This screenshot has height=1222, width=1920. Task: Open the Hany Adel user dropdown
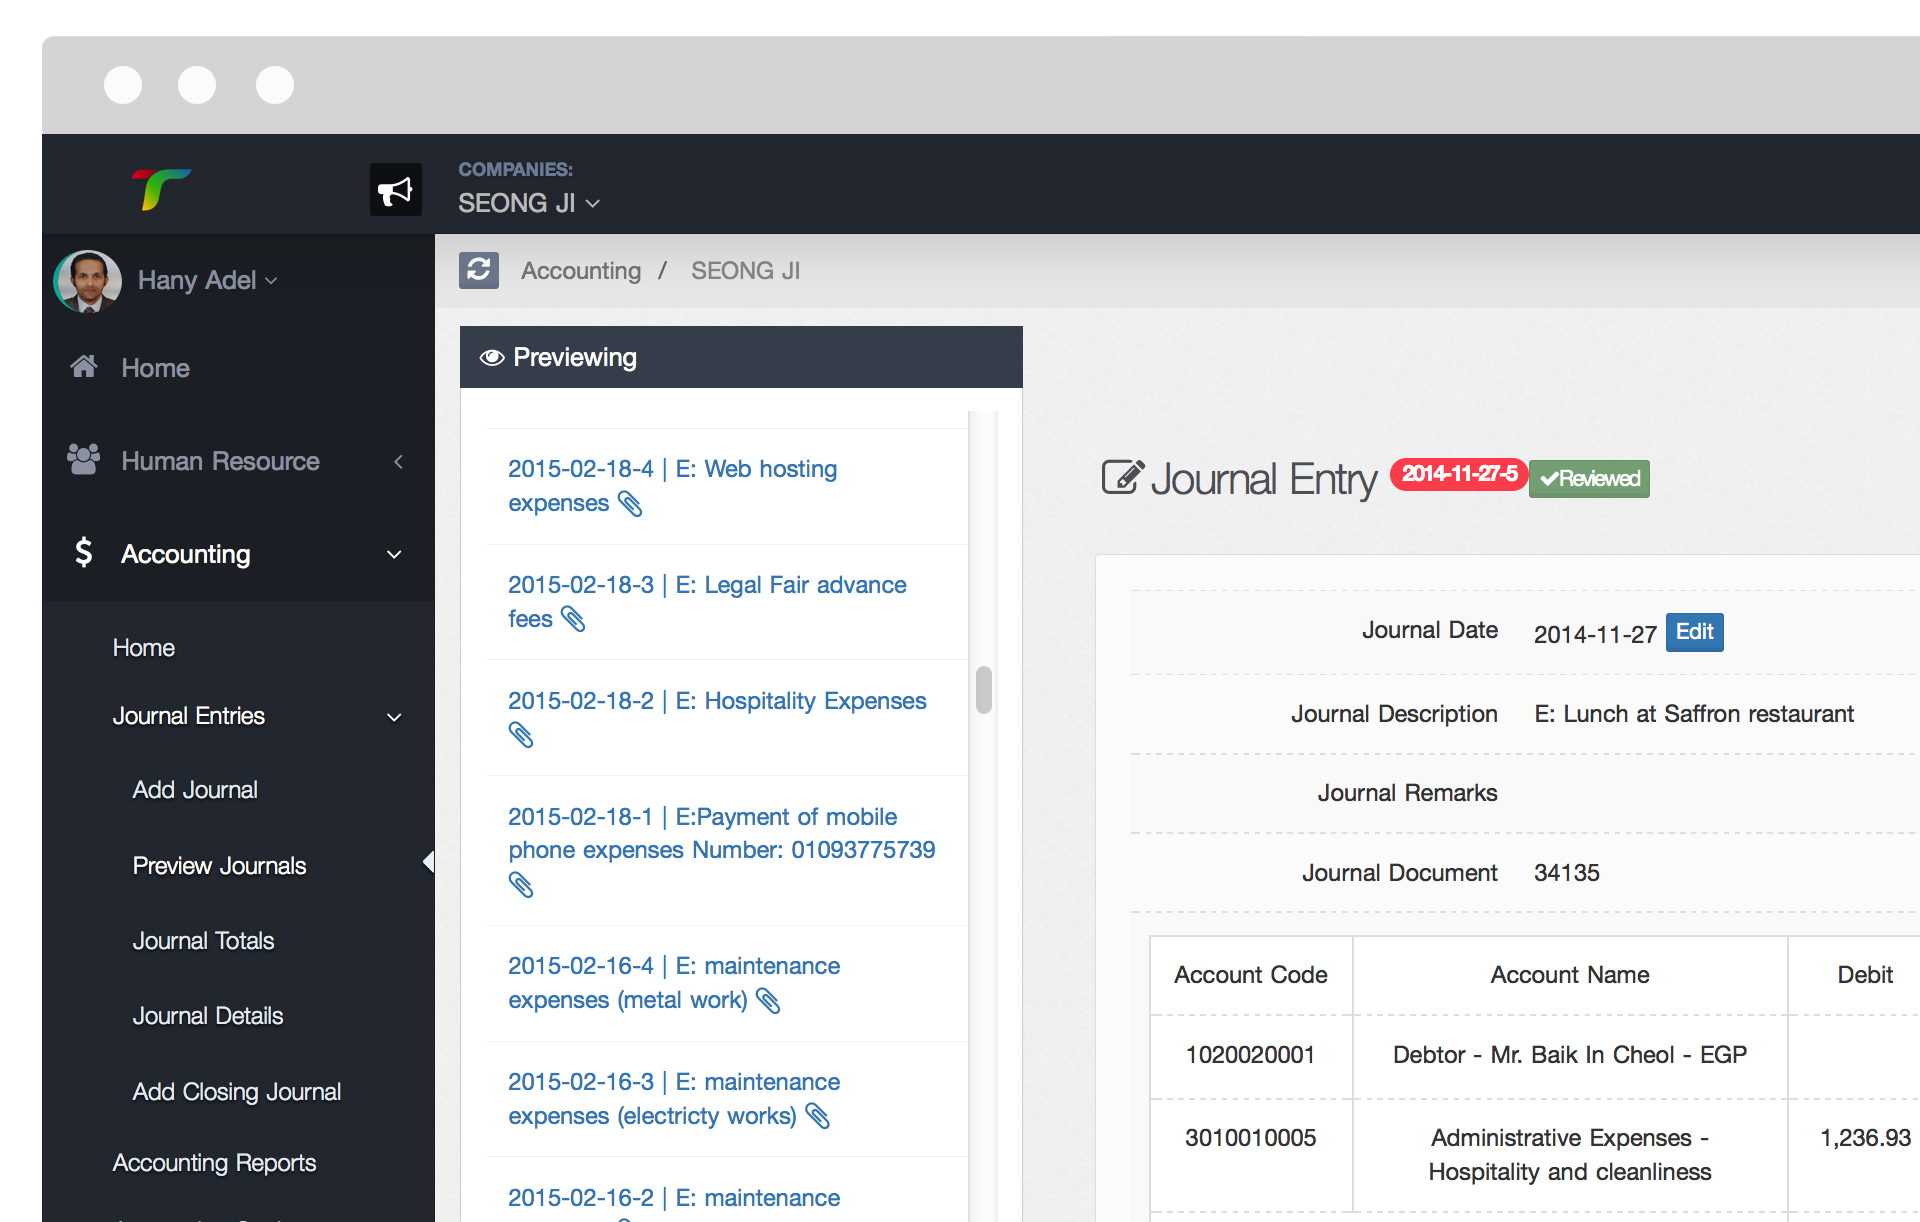tap(207, 281)
